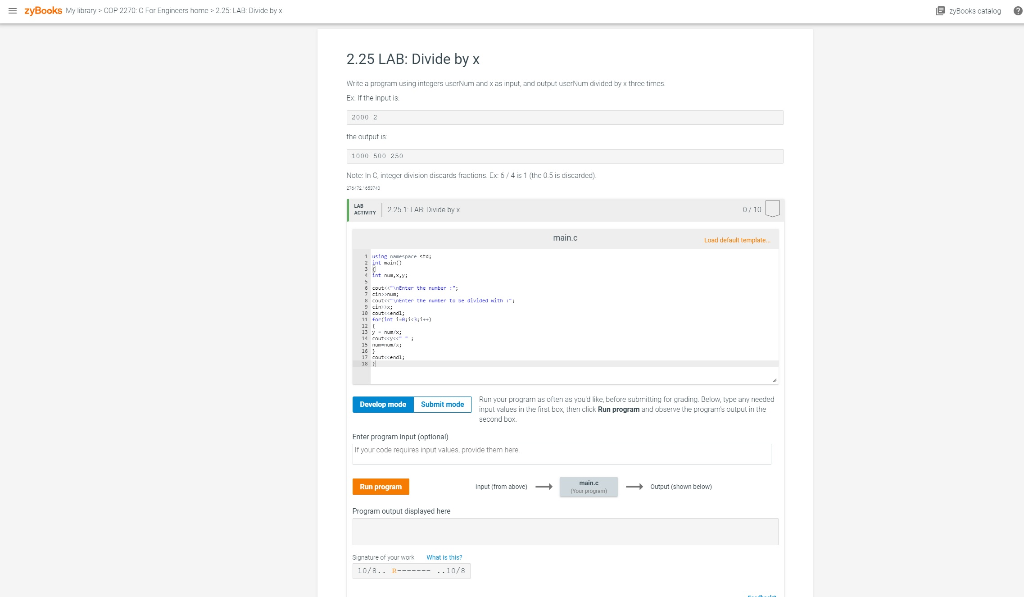The image size is (1024, 597).
Task: Click the main.c program box in the diagram
Action: click(588, 487)
